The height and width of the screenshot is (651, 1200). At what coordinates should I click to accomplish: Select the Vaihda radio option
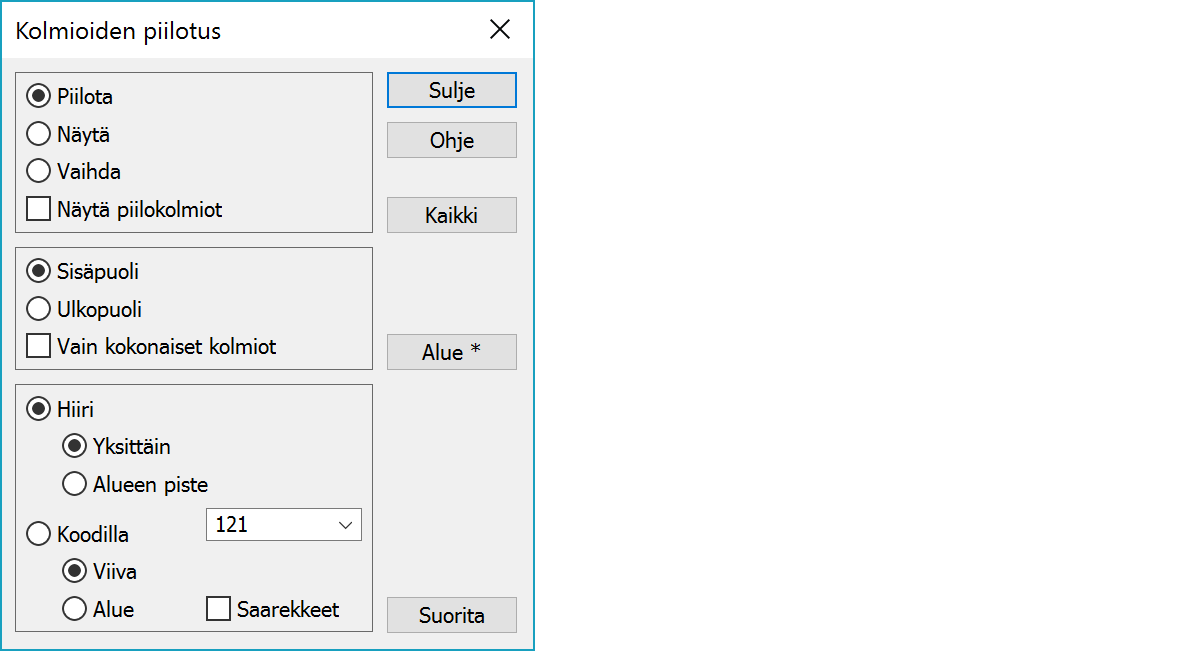39,171
